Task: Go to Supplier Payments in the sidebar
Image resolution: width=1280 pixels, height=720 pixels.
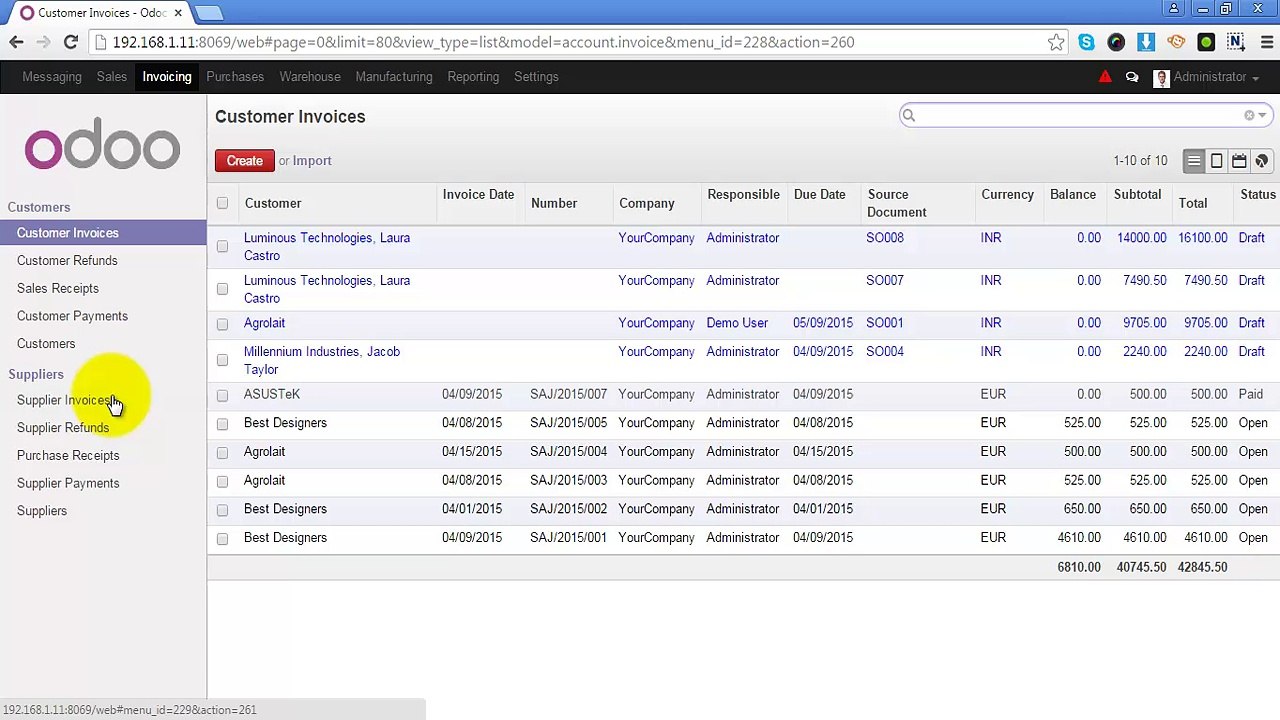Action: coord(68,483)
